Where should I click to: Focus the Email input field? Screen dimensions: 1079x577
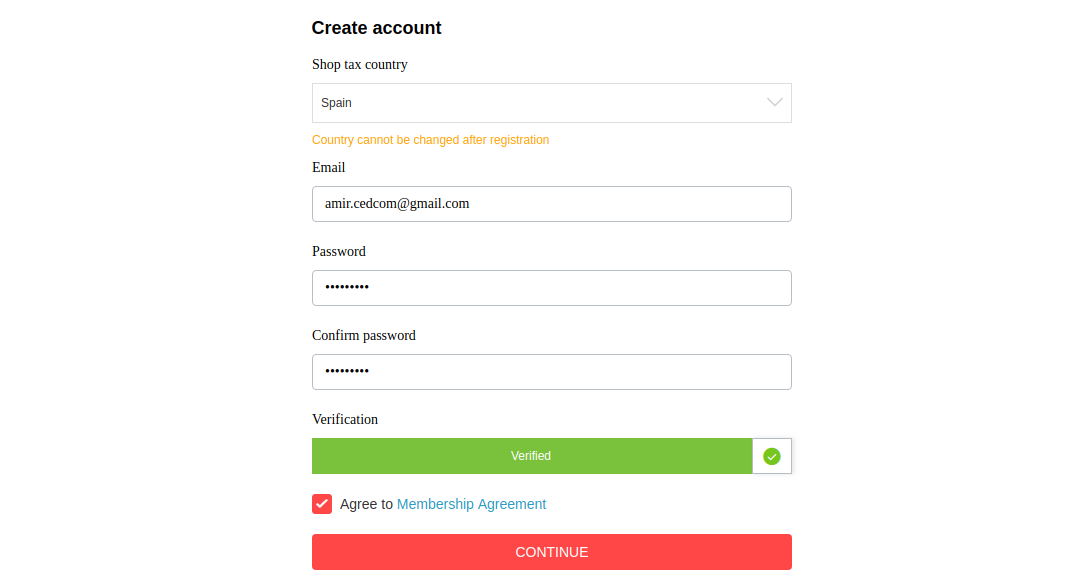pyautogui.click(x=551, y=204)
